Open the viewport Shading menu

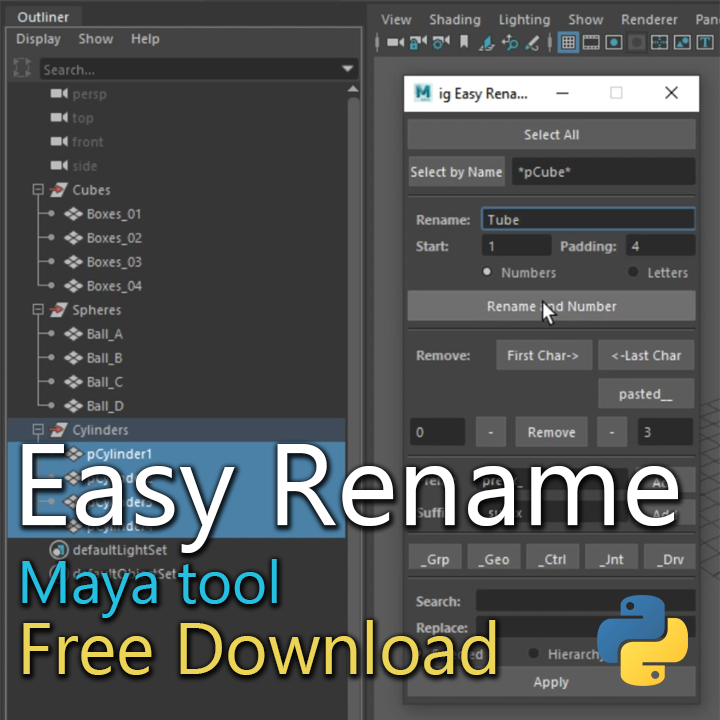(x=455, y=20)
